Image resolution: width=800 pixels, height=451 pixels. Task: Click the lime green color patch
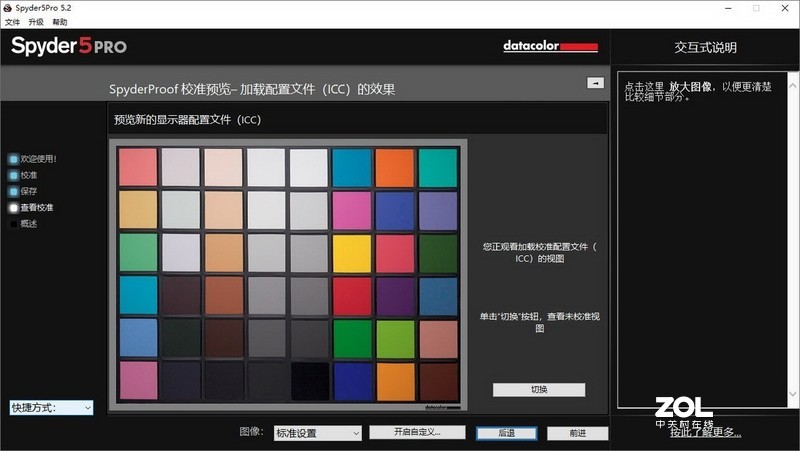[395, 339]
